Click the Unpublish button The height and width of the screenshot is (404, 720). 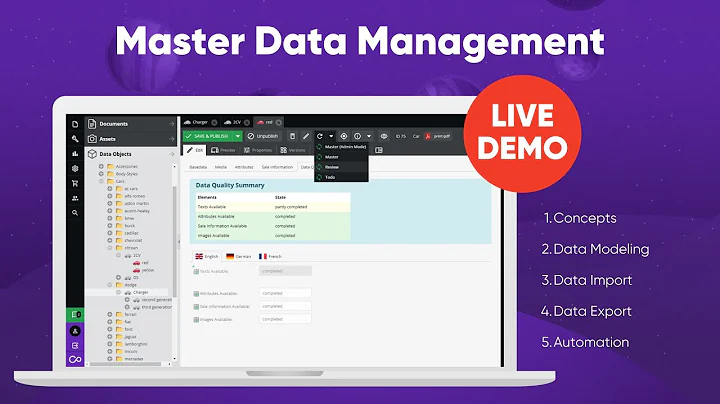pos(263,136)
